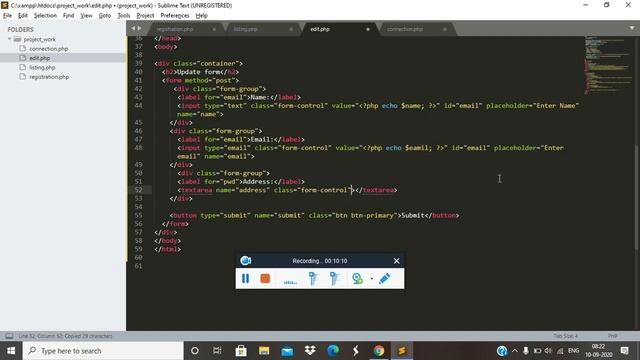Open the Preferences menu
The width and height of the screenshot is (640, 360).
pyautogui.click(x=175, y=16)
